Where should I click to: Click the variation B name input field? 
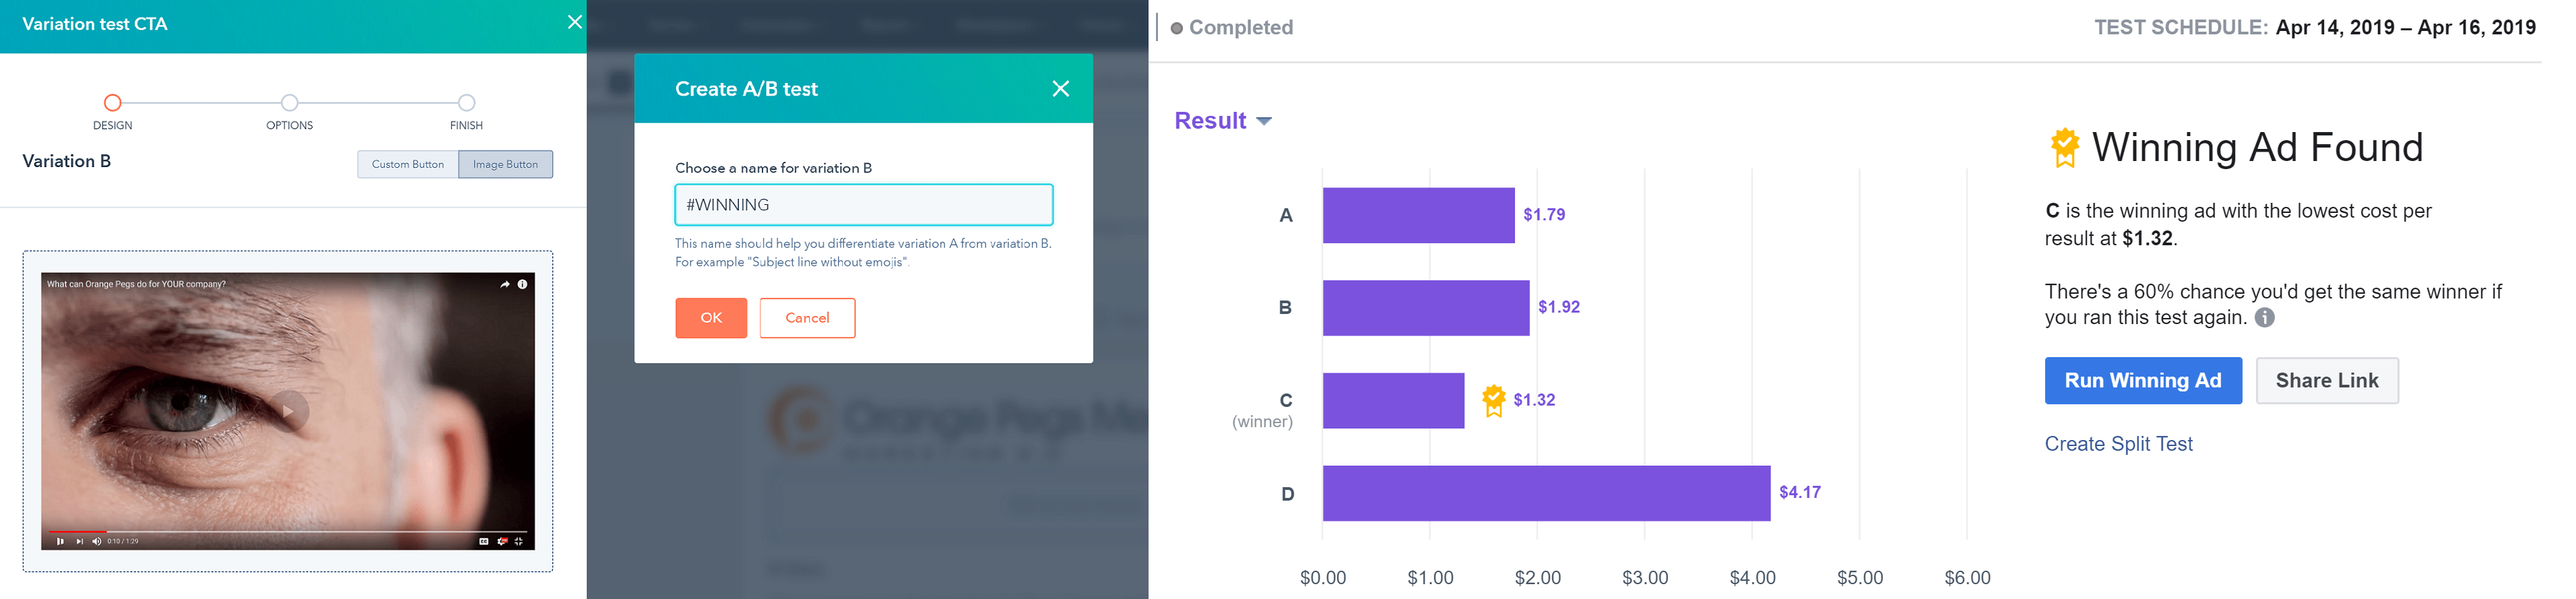(864, 205)
